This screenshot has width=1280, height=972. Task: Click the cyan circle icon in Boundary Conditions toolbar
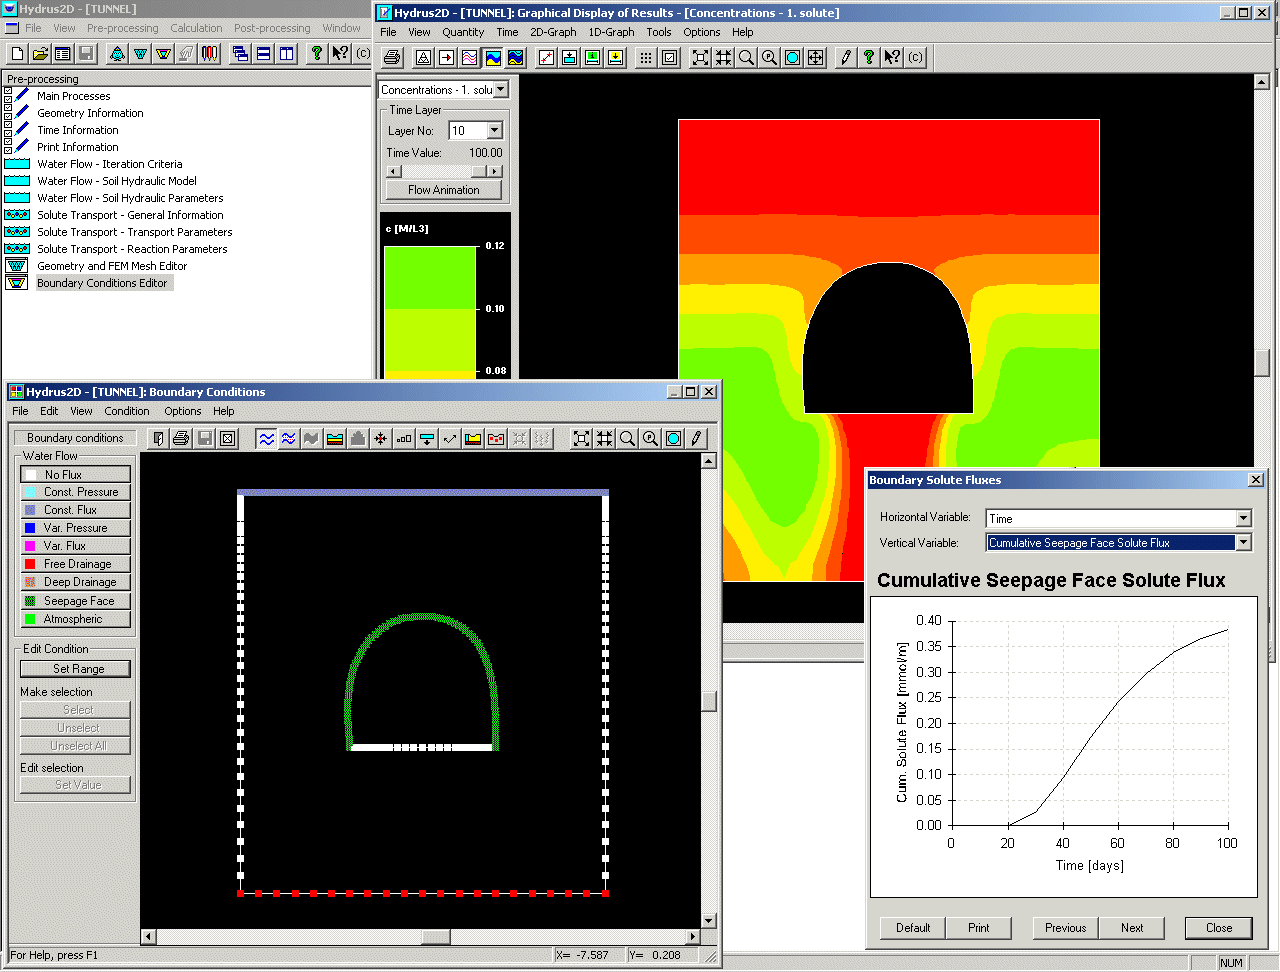pyautogui.click(x=674, y=438)
